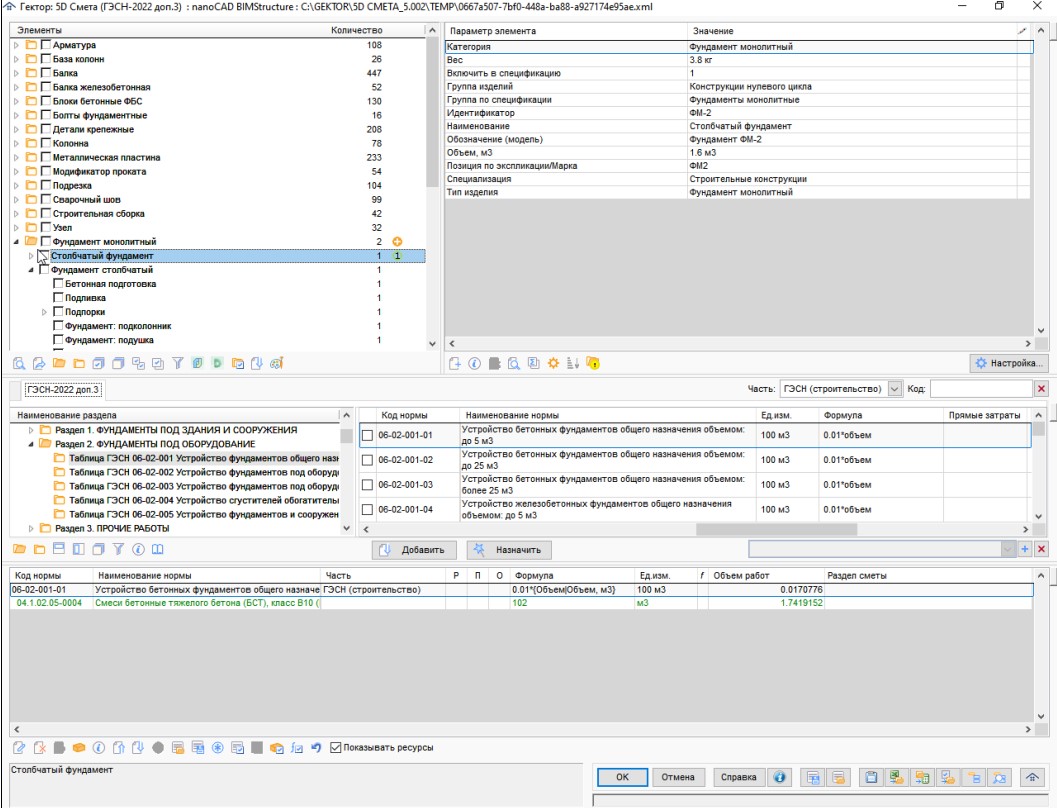Click the orange gear icon in the parameters toolbar
The image size is (1057, 808).
553,363
